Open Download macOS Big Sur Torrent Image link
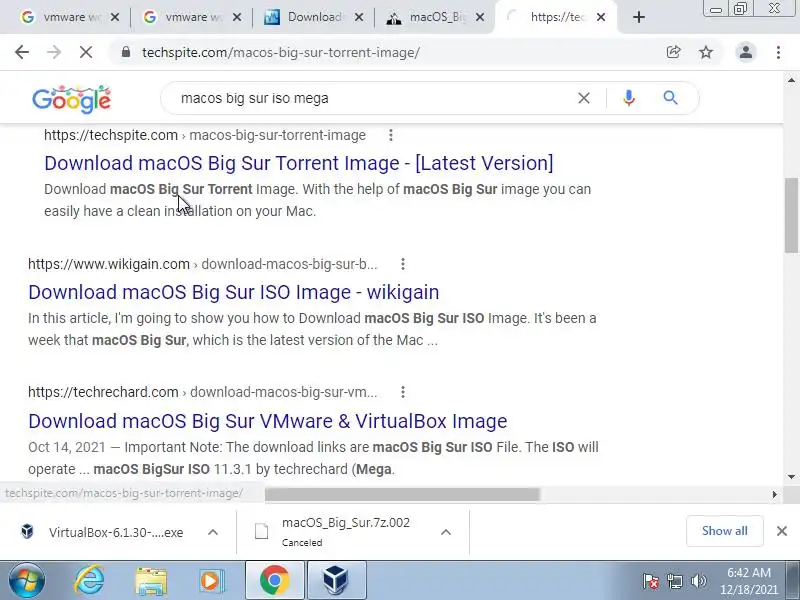The height and width of the screenshot is (600, 800). coord(298,163)
